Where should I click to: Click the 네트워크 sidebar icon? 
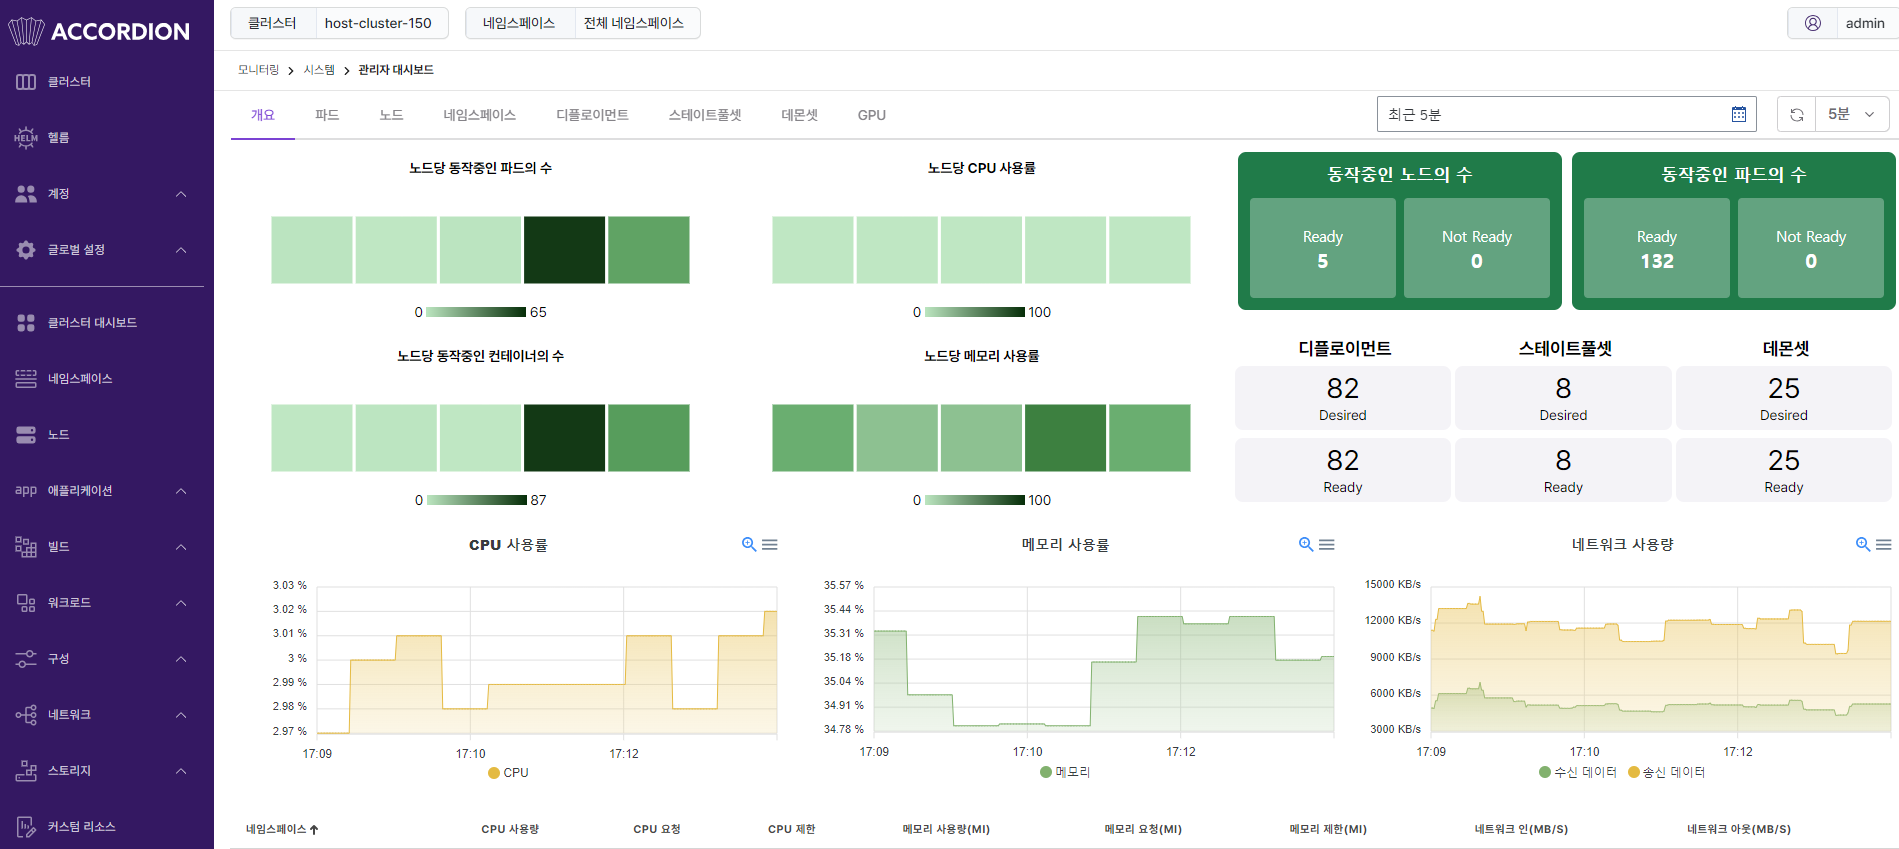[26, 715]
